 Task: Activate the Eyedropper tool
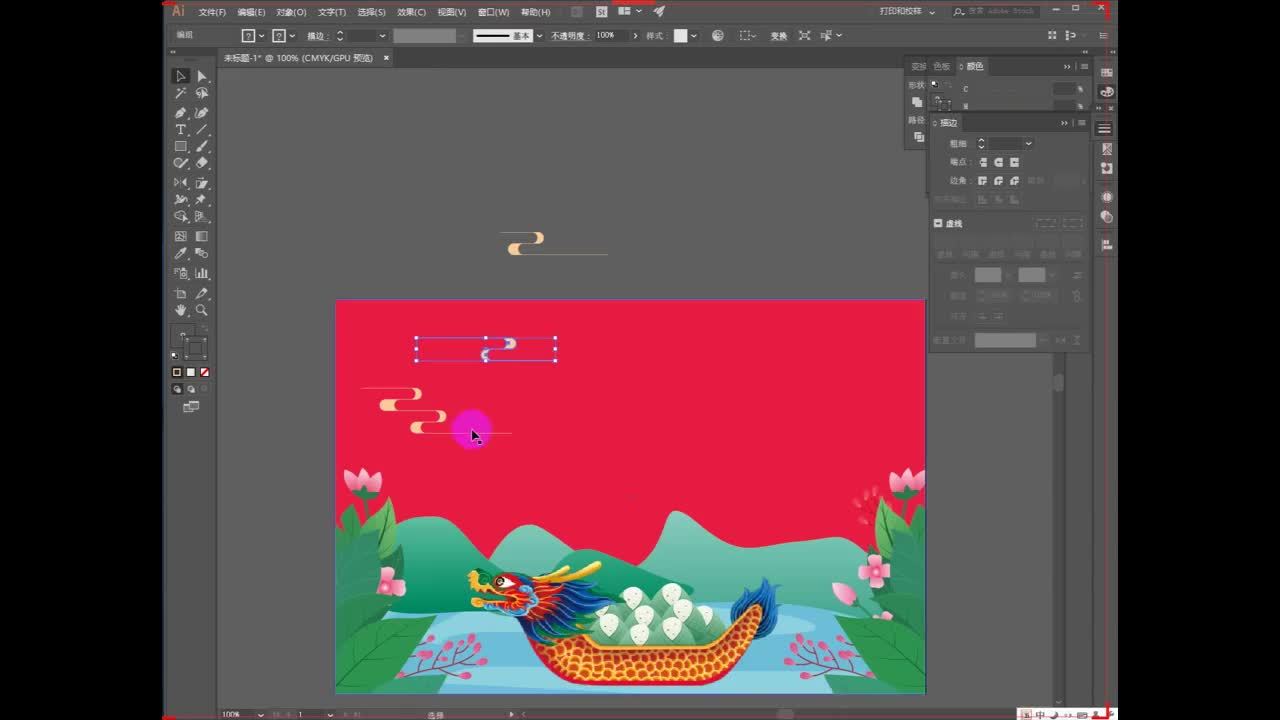[181, 254]
